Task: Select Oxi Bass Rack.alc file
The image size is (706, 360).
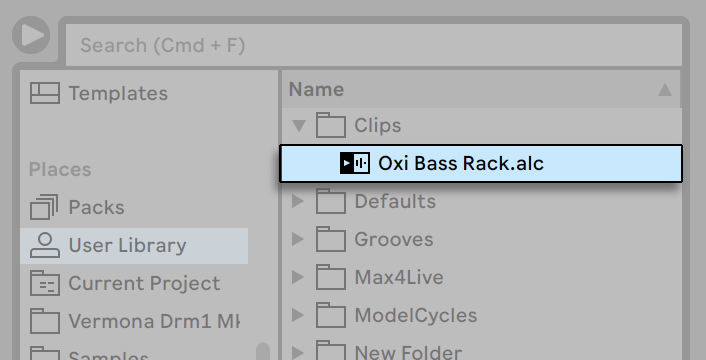Action: (481, 163)
